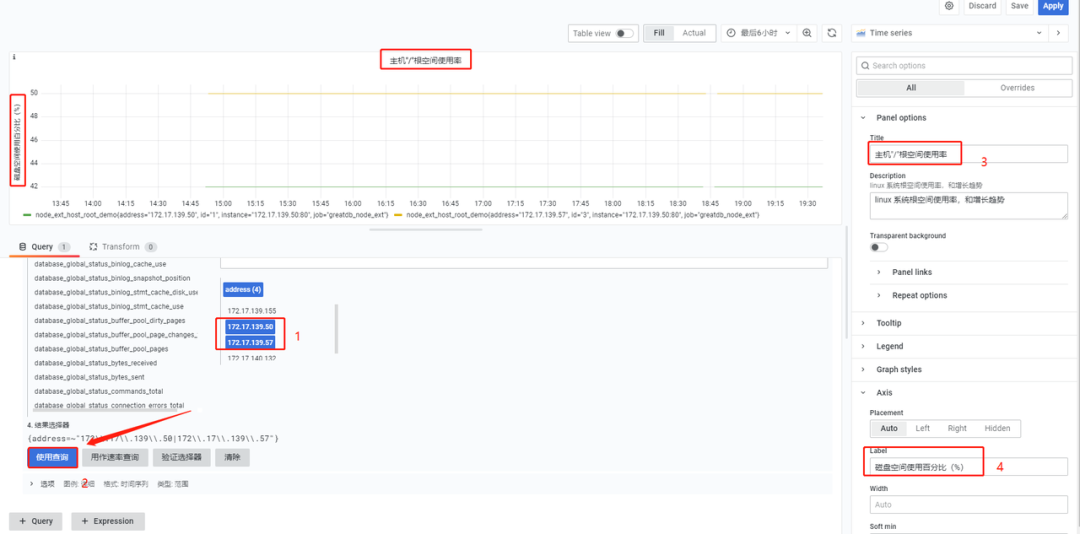Click the zoom out time range icon
The image size is (1080, 534).
(807, 33)
